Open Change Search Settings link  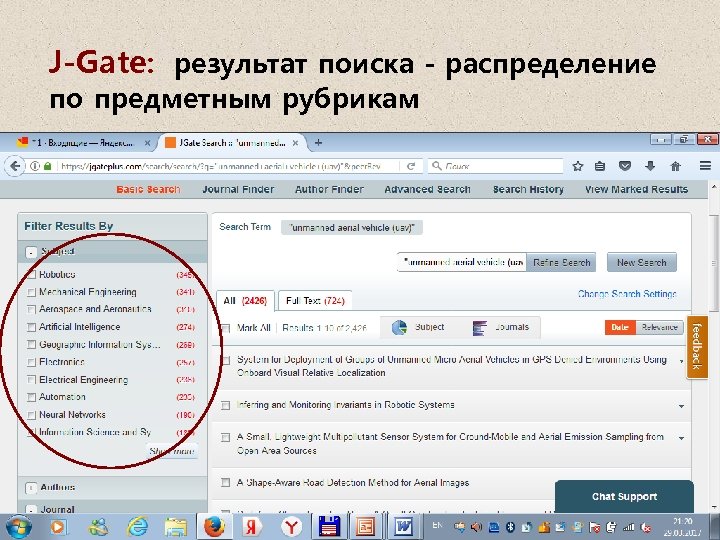627,294
